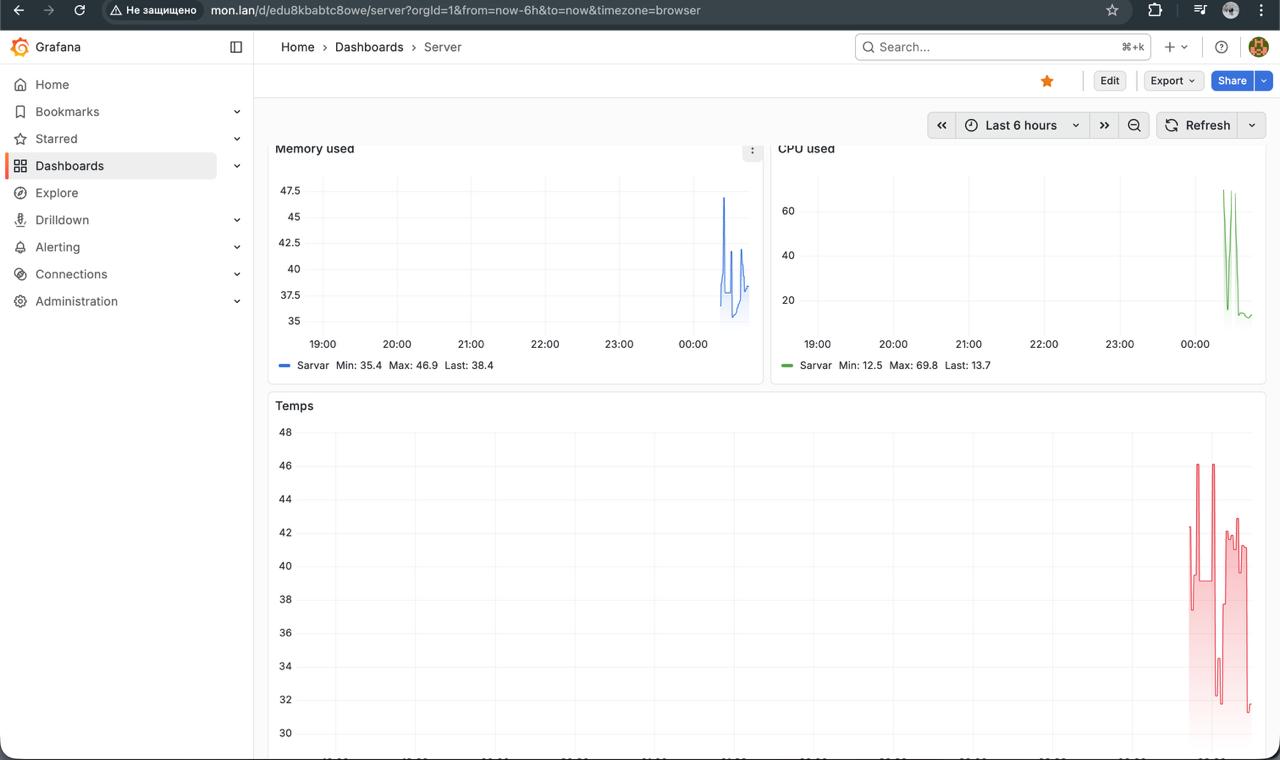
Task: Click the Sarvar green legend color swatch
Action: [x=787, y=366]
